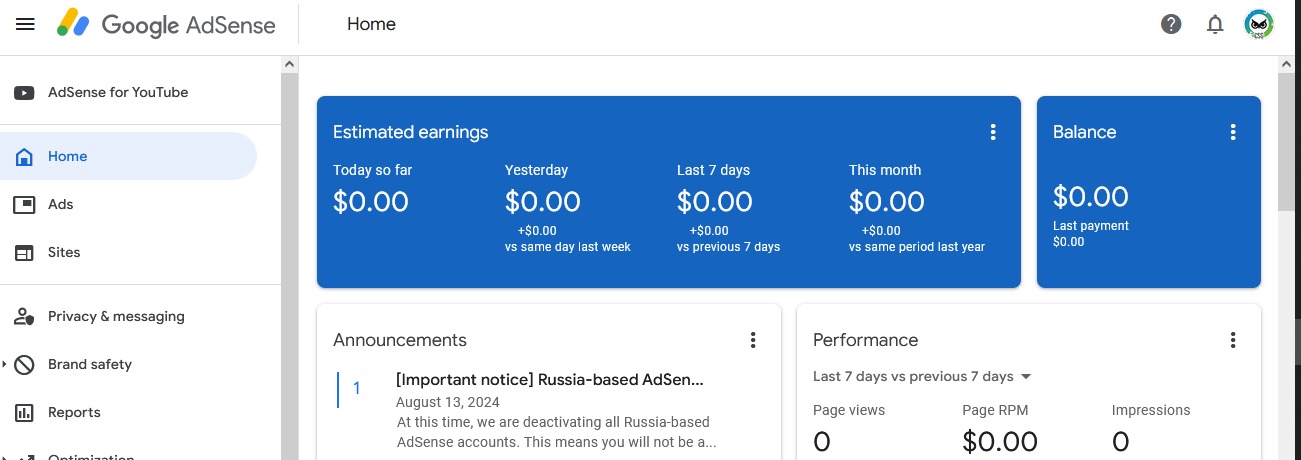The width and height of the screenshot is (1301, 460).
Task: Click 'vs same period last year' text
Action: click(917, 247)
